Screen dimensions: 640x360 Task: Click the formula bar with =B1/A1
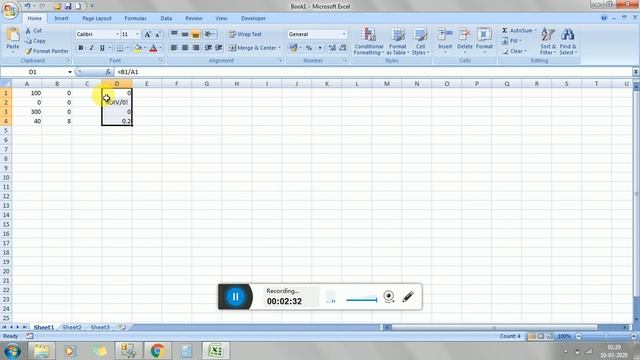[373, 72]
